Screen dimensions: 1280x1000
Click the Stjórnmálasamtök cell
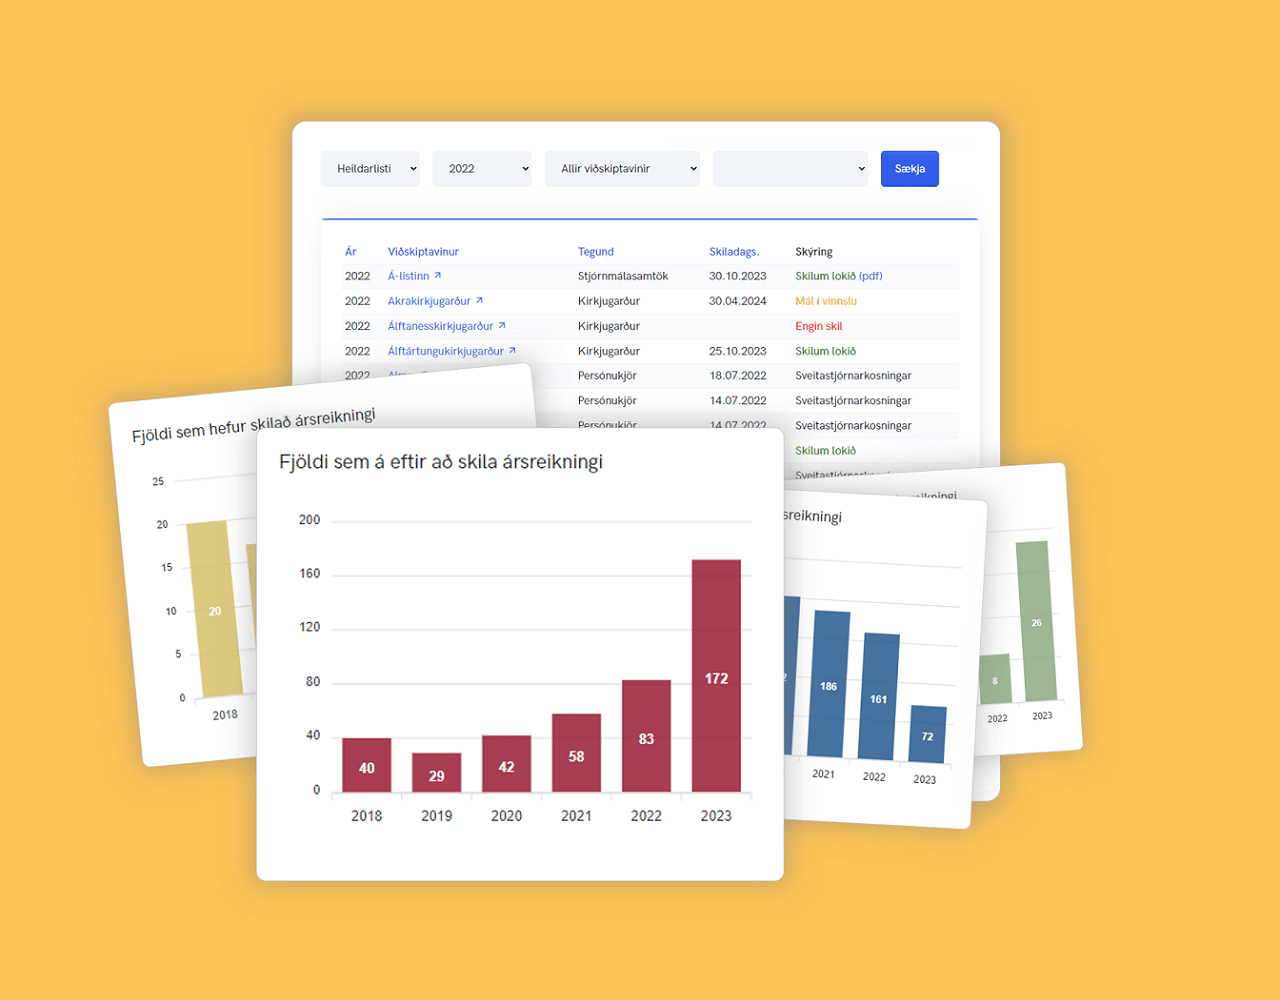pyautogui.click(x=623, y=276)
